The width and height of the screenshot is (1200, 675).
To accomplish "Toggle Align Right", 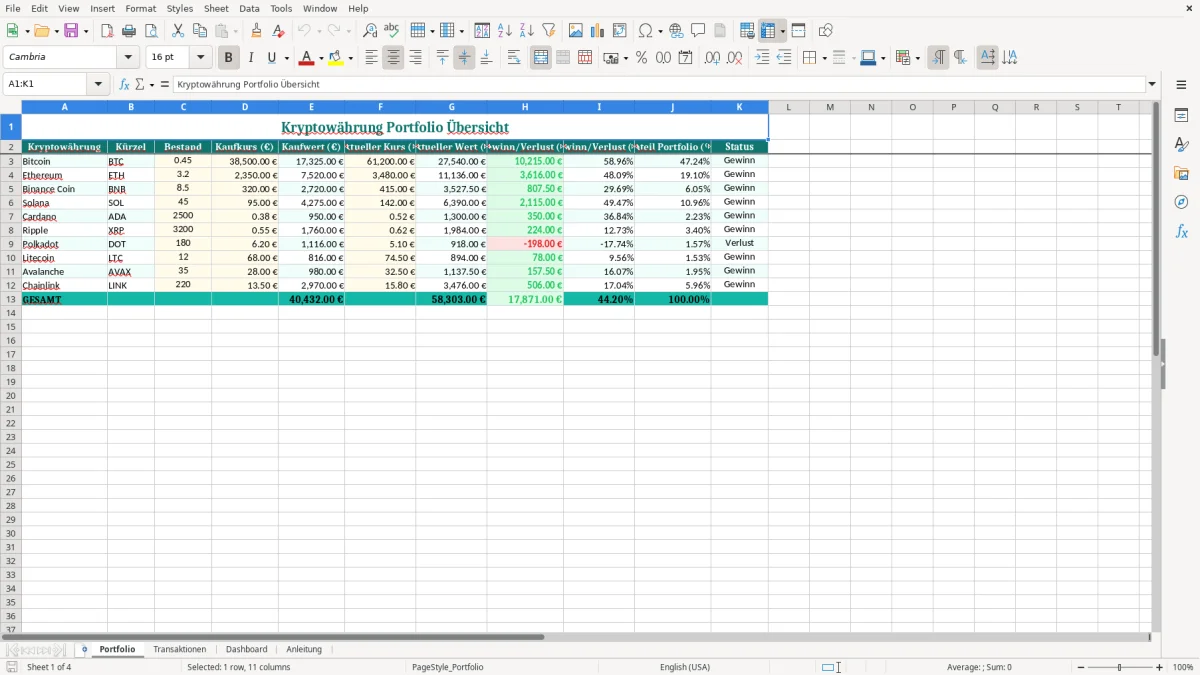I will [x=415, y=58].
